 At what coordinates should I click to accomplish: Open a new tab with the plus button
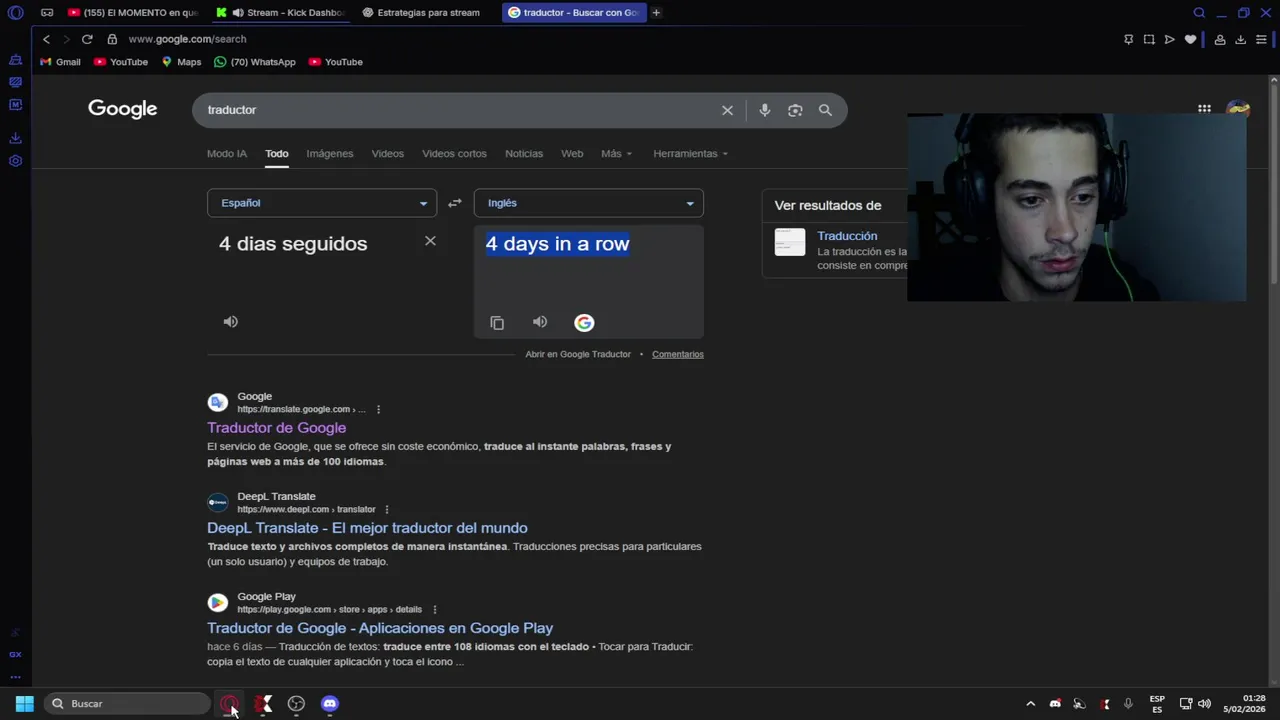click(656, 13)
